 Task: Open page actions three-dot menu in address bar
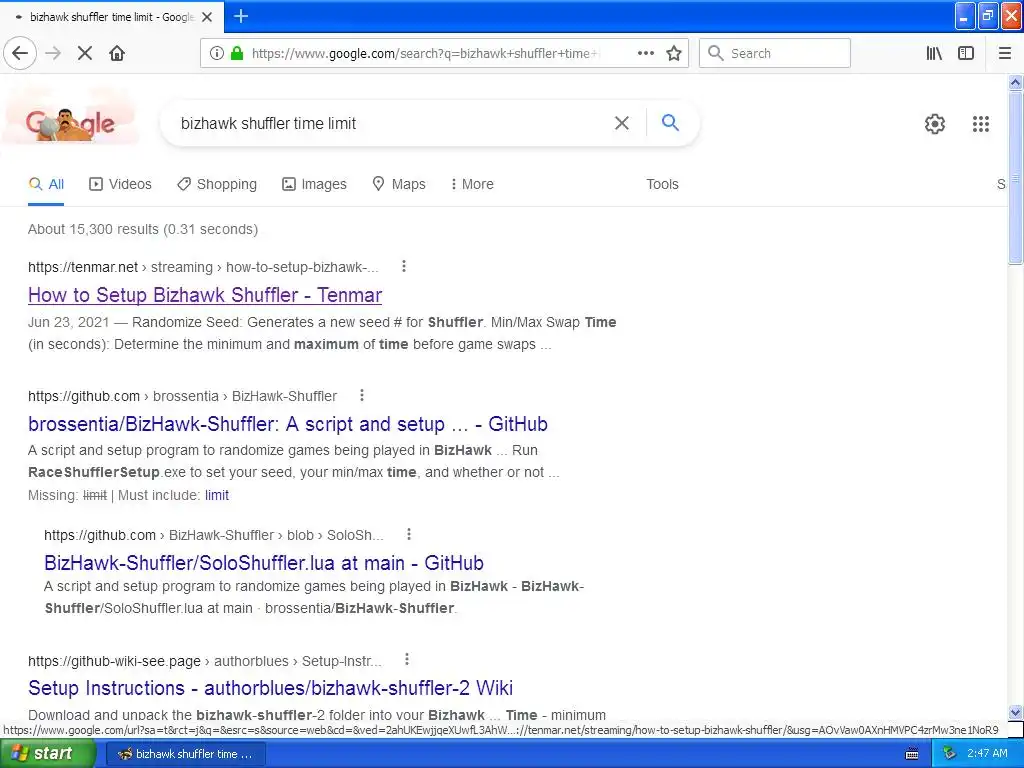coord(645,54)
